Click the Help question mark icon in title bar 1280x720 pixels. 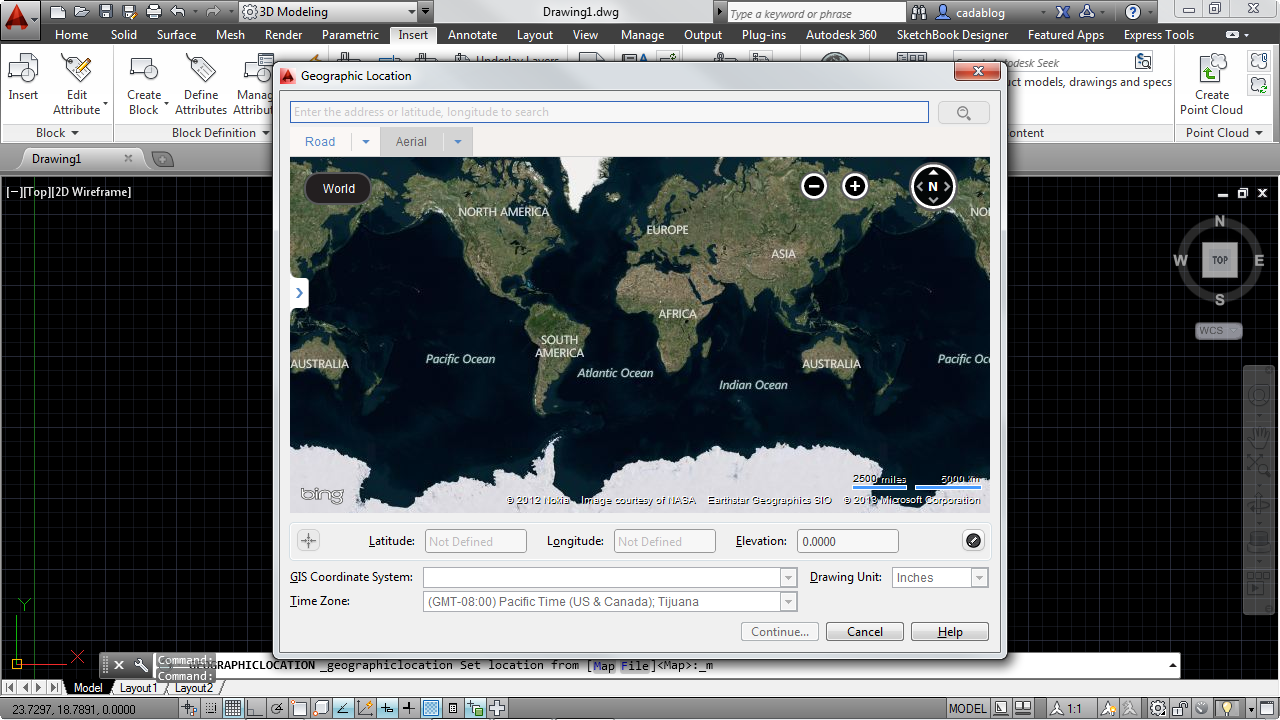(1132, 12)
